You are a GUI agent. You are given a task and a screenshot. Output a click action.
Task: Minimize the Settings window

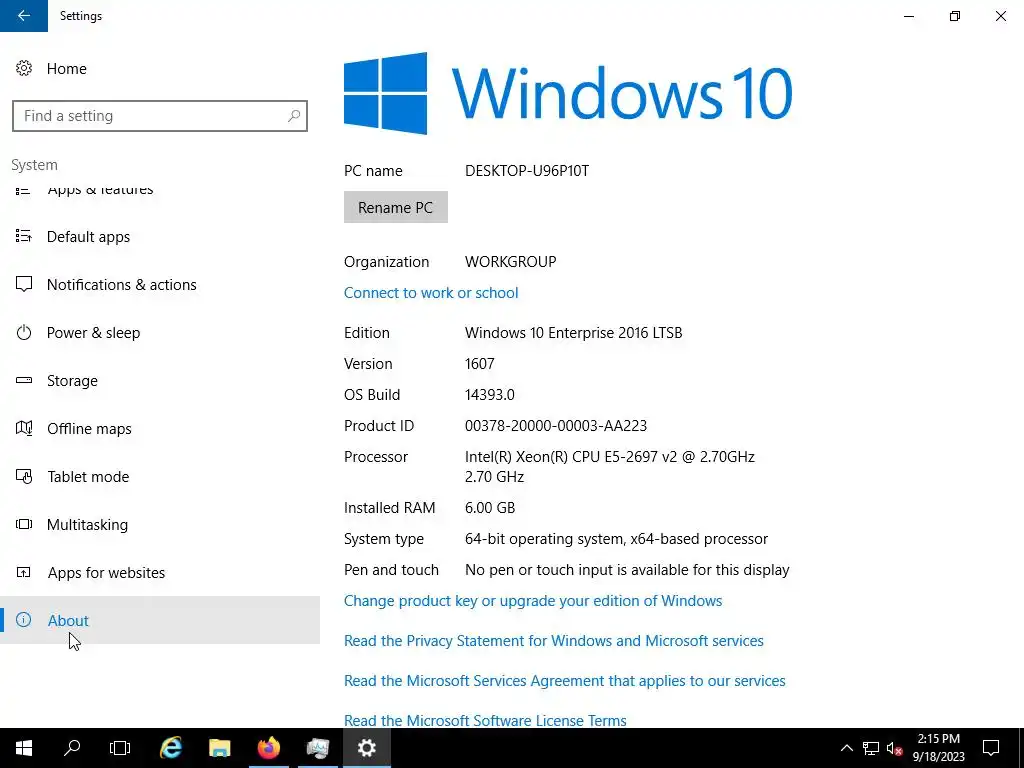coord(909,16)
